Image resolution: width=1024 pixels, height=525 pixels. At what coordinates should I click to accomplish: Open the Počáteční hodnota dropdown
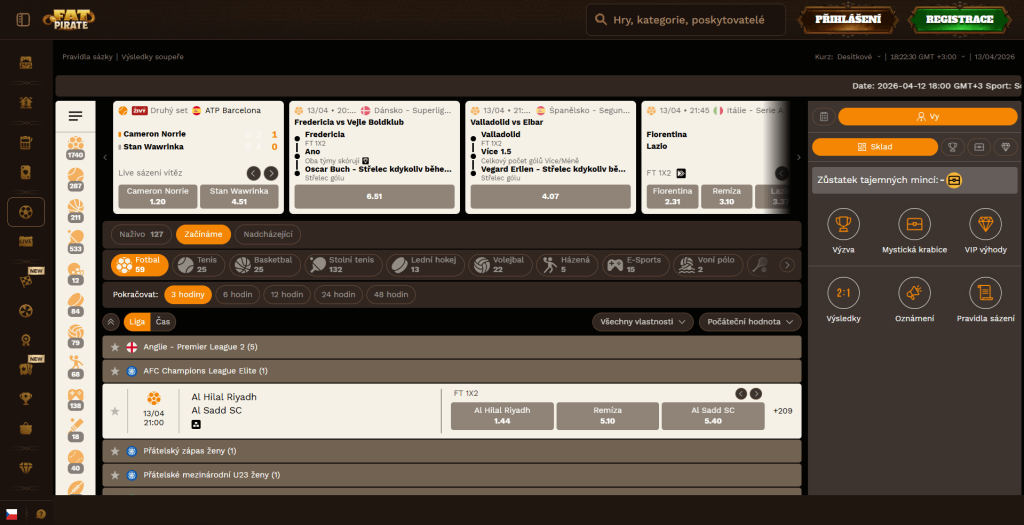click(750, 322)
